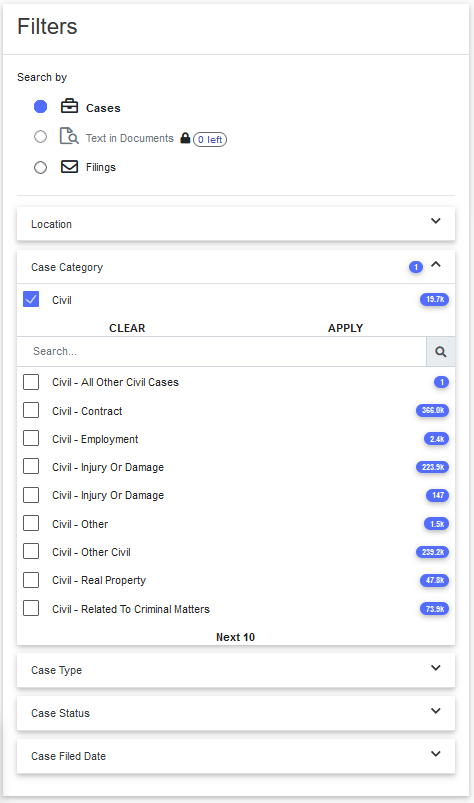Screen dimensions: 474x803
Task: Click the Case Status panel title
Action: click(x=60, y=713)
